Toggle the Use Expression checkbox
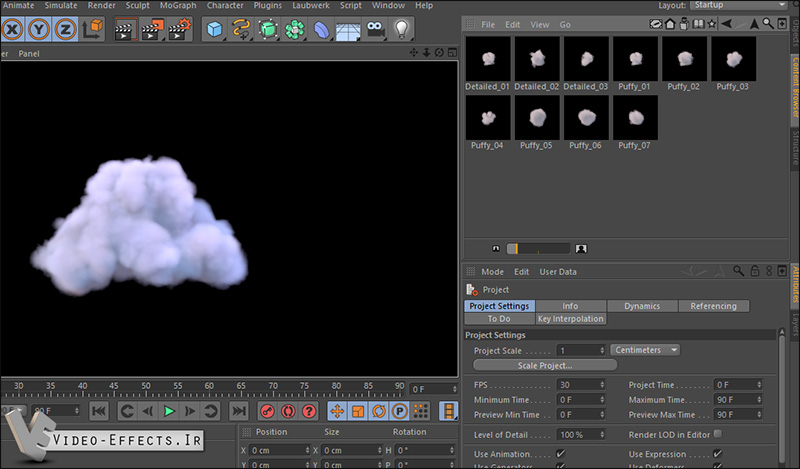Screen dimensions: 800x469 717,453
